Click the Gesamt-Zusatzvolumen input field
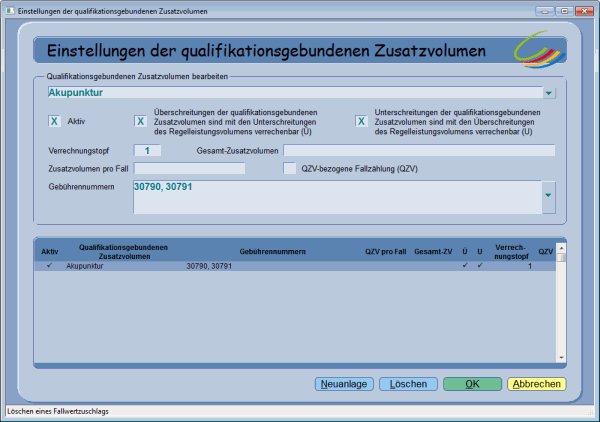Viewport: 600px width, 422px height. click(419, 150)
